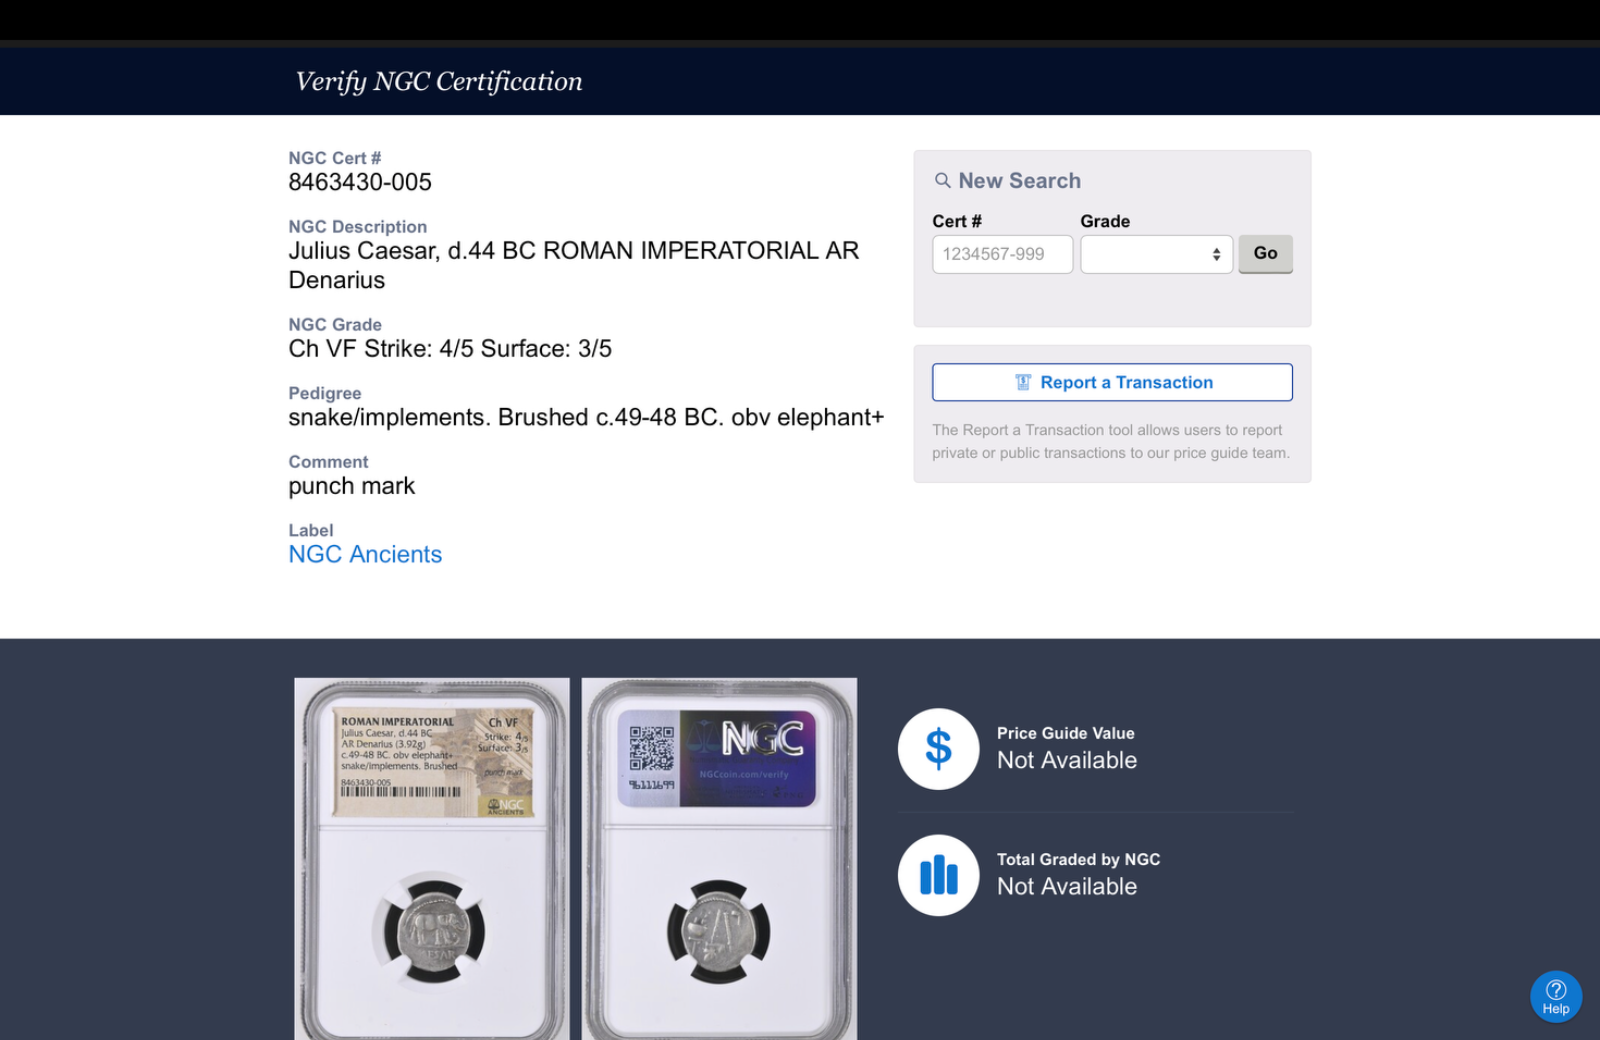Click the magnifier icon beside New Search
Image resolution: width=1600 pixels, height=1040 pixels.
942,181
